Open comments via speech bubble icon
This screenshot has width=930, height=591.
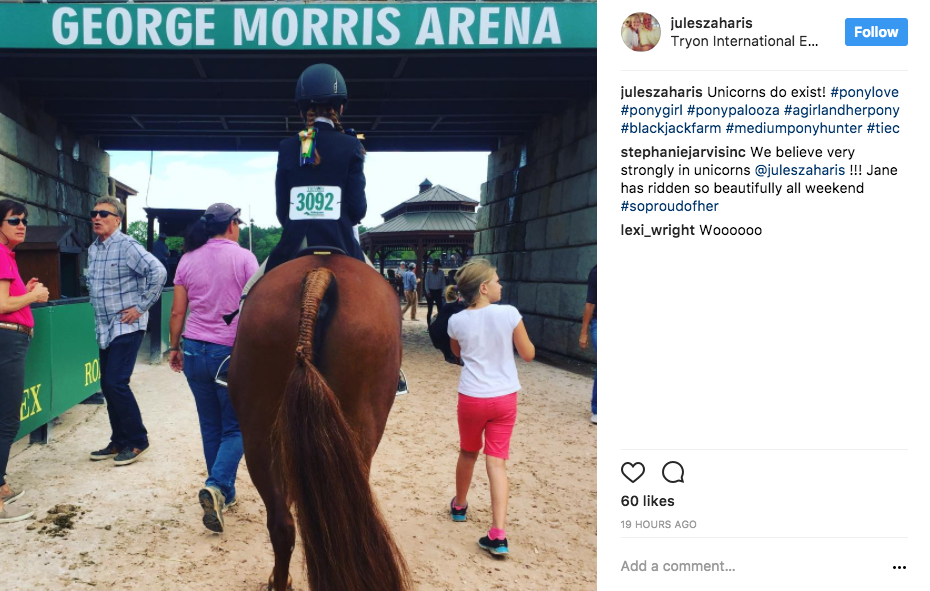point(673,472)
